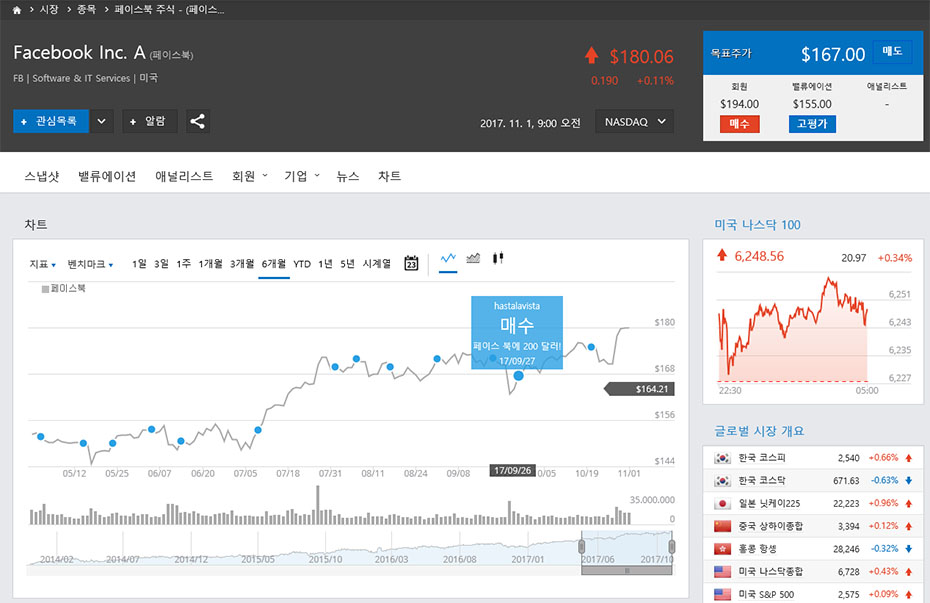930x603 pixels.
Task: Select YTD chart range
Action: pyautogui.click(x=302, y=264)
